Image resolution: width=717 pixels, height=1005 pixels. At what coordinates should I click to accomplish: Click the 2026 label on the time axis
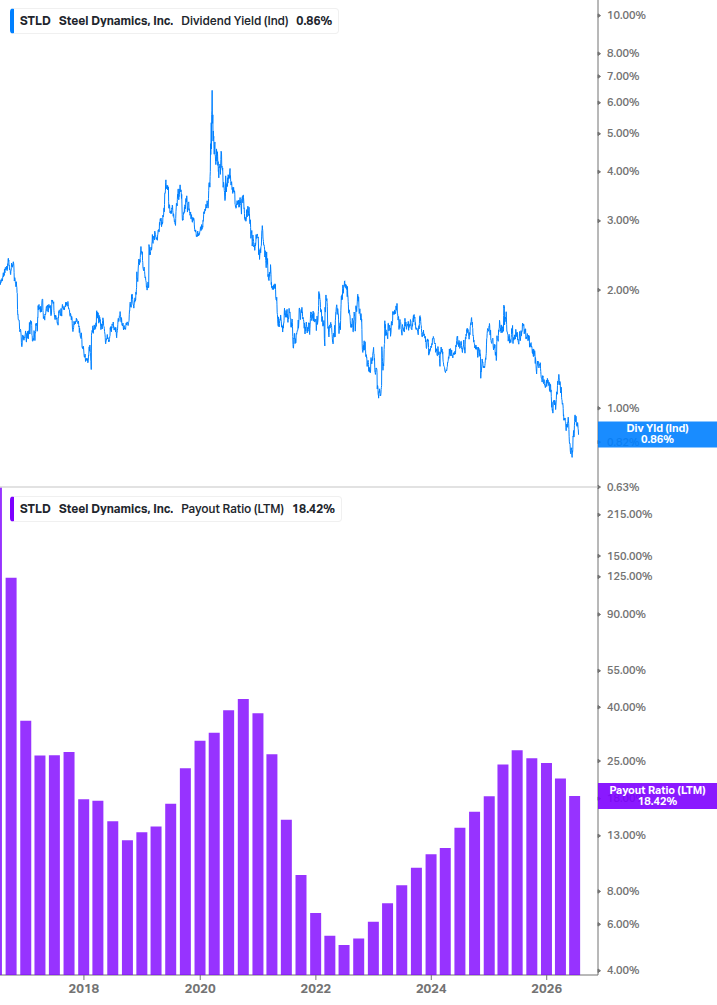547,988
